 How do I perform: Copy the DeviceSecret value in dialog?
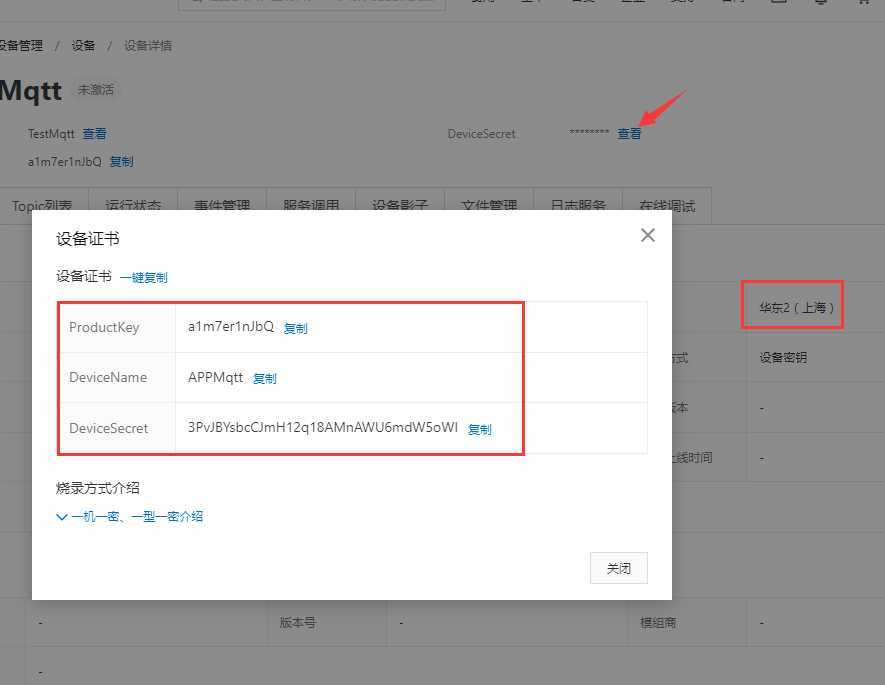[x=479, y=430]
